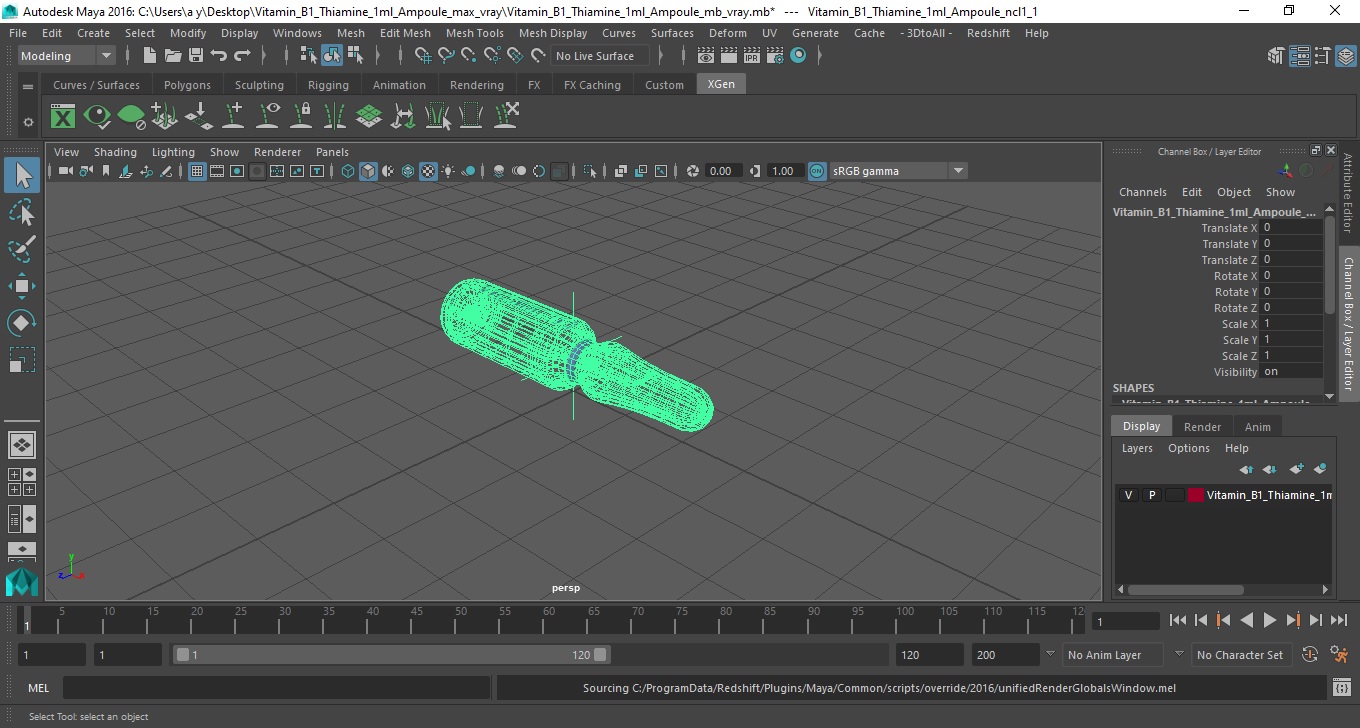Click the red layer color swatch
Viewport: 1360px width, 728px height.
[x=1195, y=495]
